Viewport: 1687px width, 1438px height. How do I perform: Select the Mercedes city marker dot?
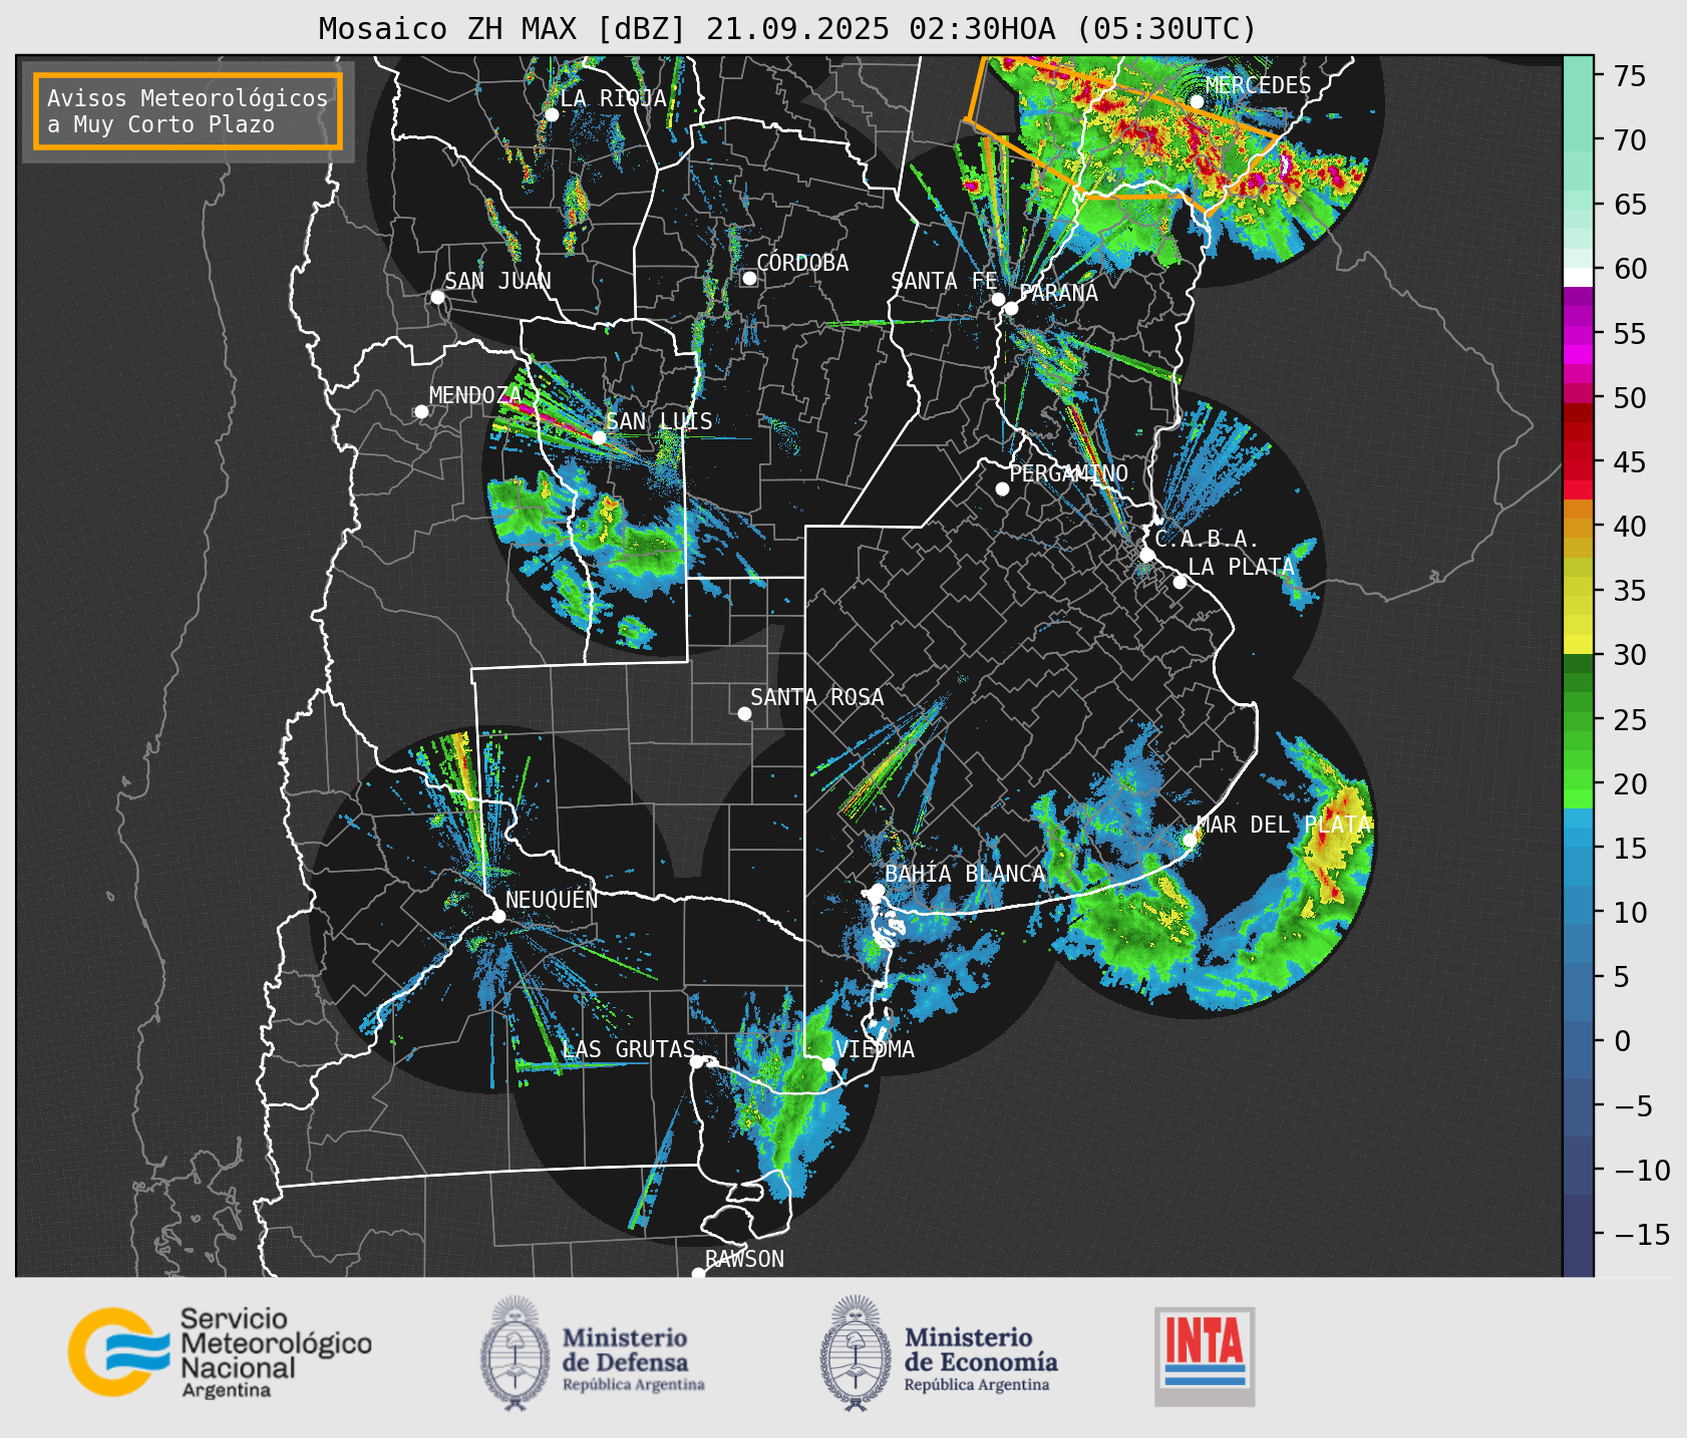click(x=1196, y=102)
